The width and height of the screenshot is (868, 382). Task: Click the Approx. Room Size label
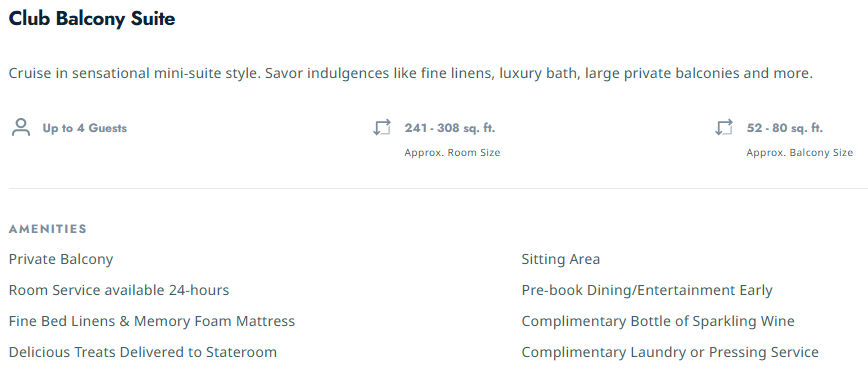[x=452, y=153]
